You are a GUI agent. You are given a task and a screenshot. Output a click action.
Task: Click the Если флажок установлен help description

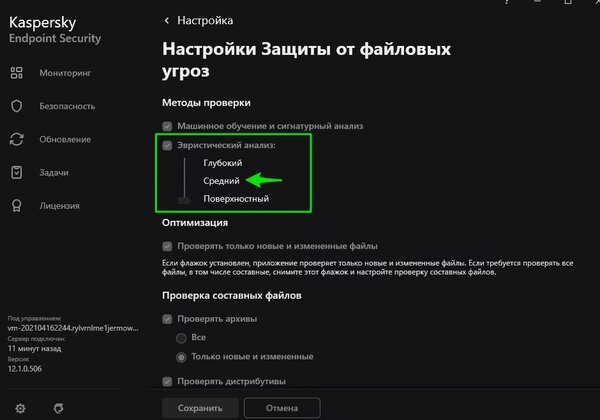(367, 268)
